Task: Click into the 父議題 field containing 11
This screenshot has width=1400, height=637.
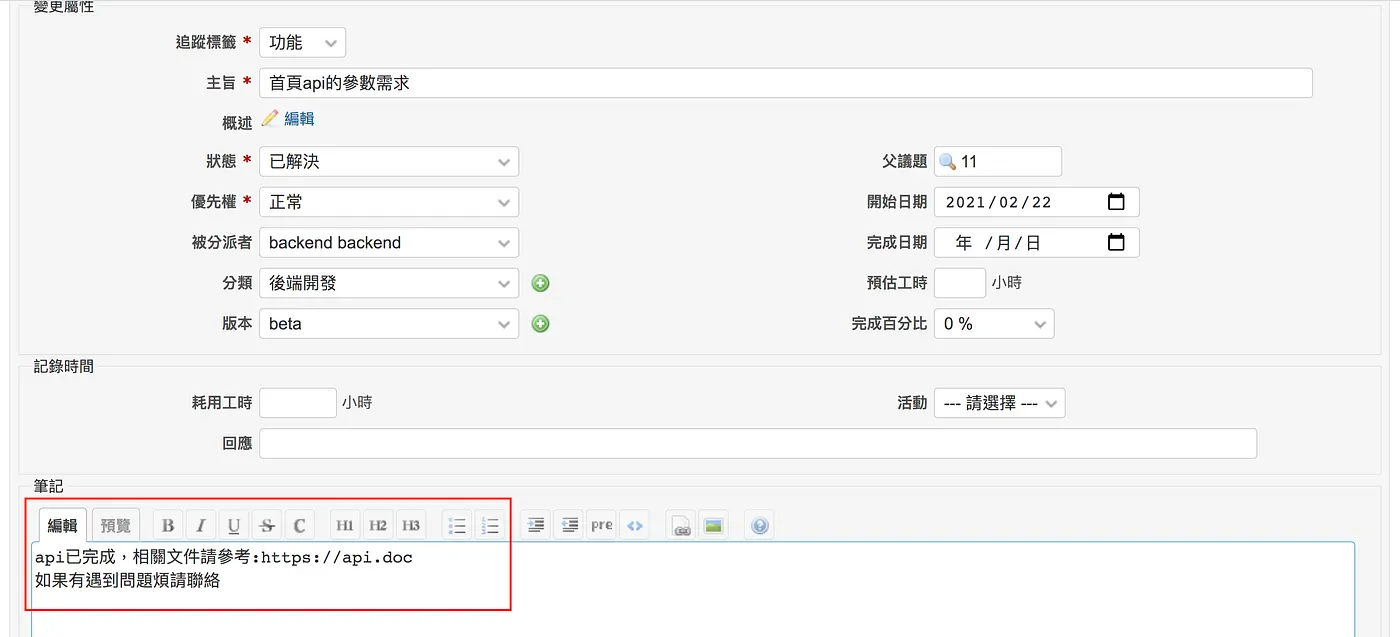Action: click(x=998, y=161)
